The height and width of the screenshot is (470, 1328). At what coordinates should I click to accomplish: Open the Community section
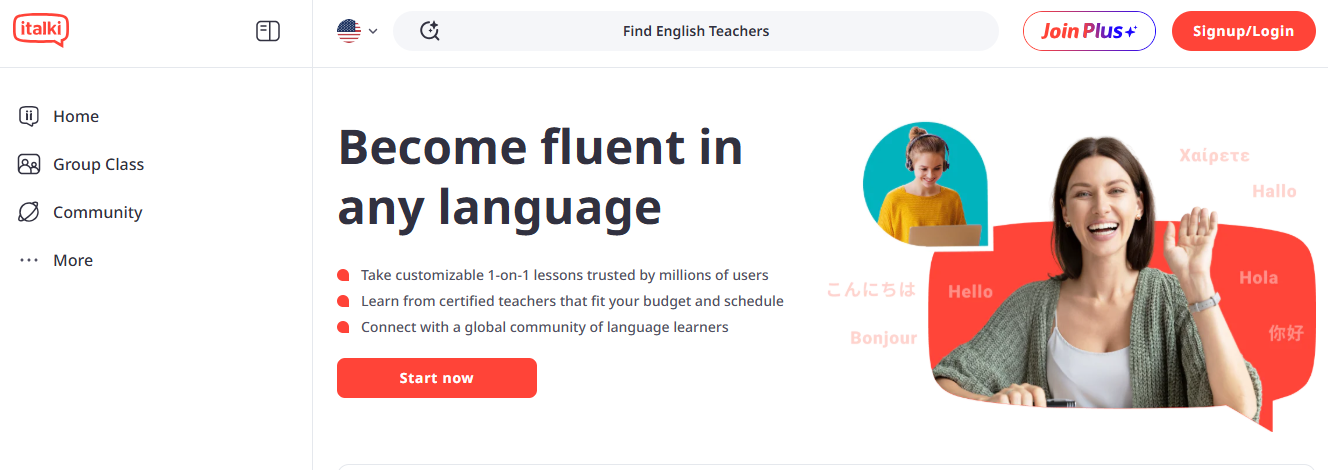(x=97, y=212)
